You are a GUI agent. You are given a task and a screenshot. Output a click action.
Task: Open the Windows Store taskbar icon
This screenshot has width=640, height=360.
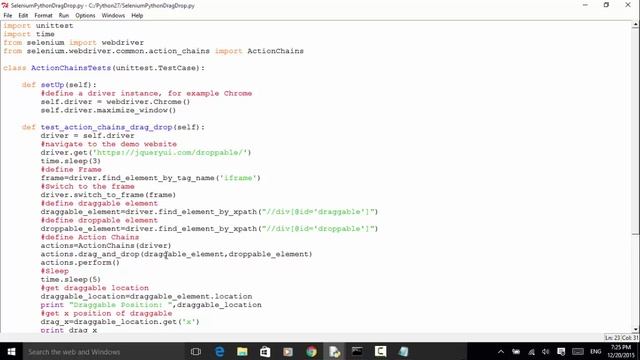(265, 351)
